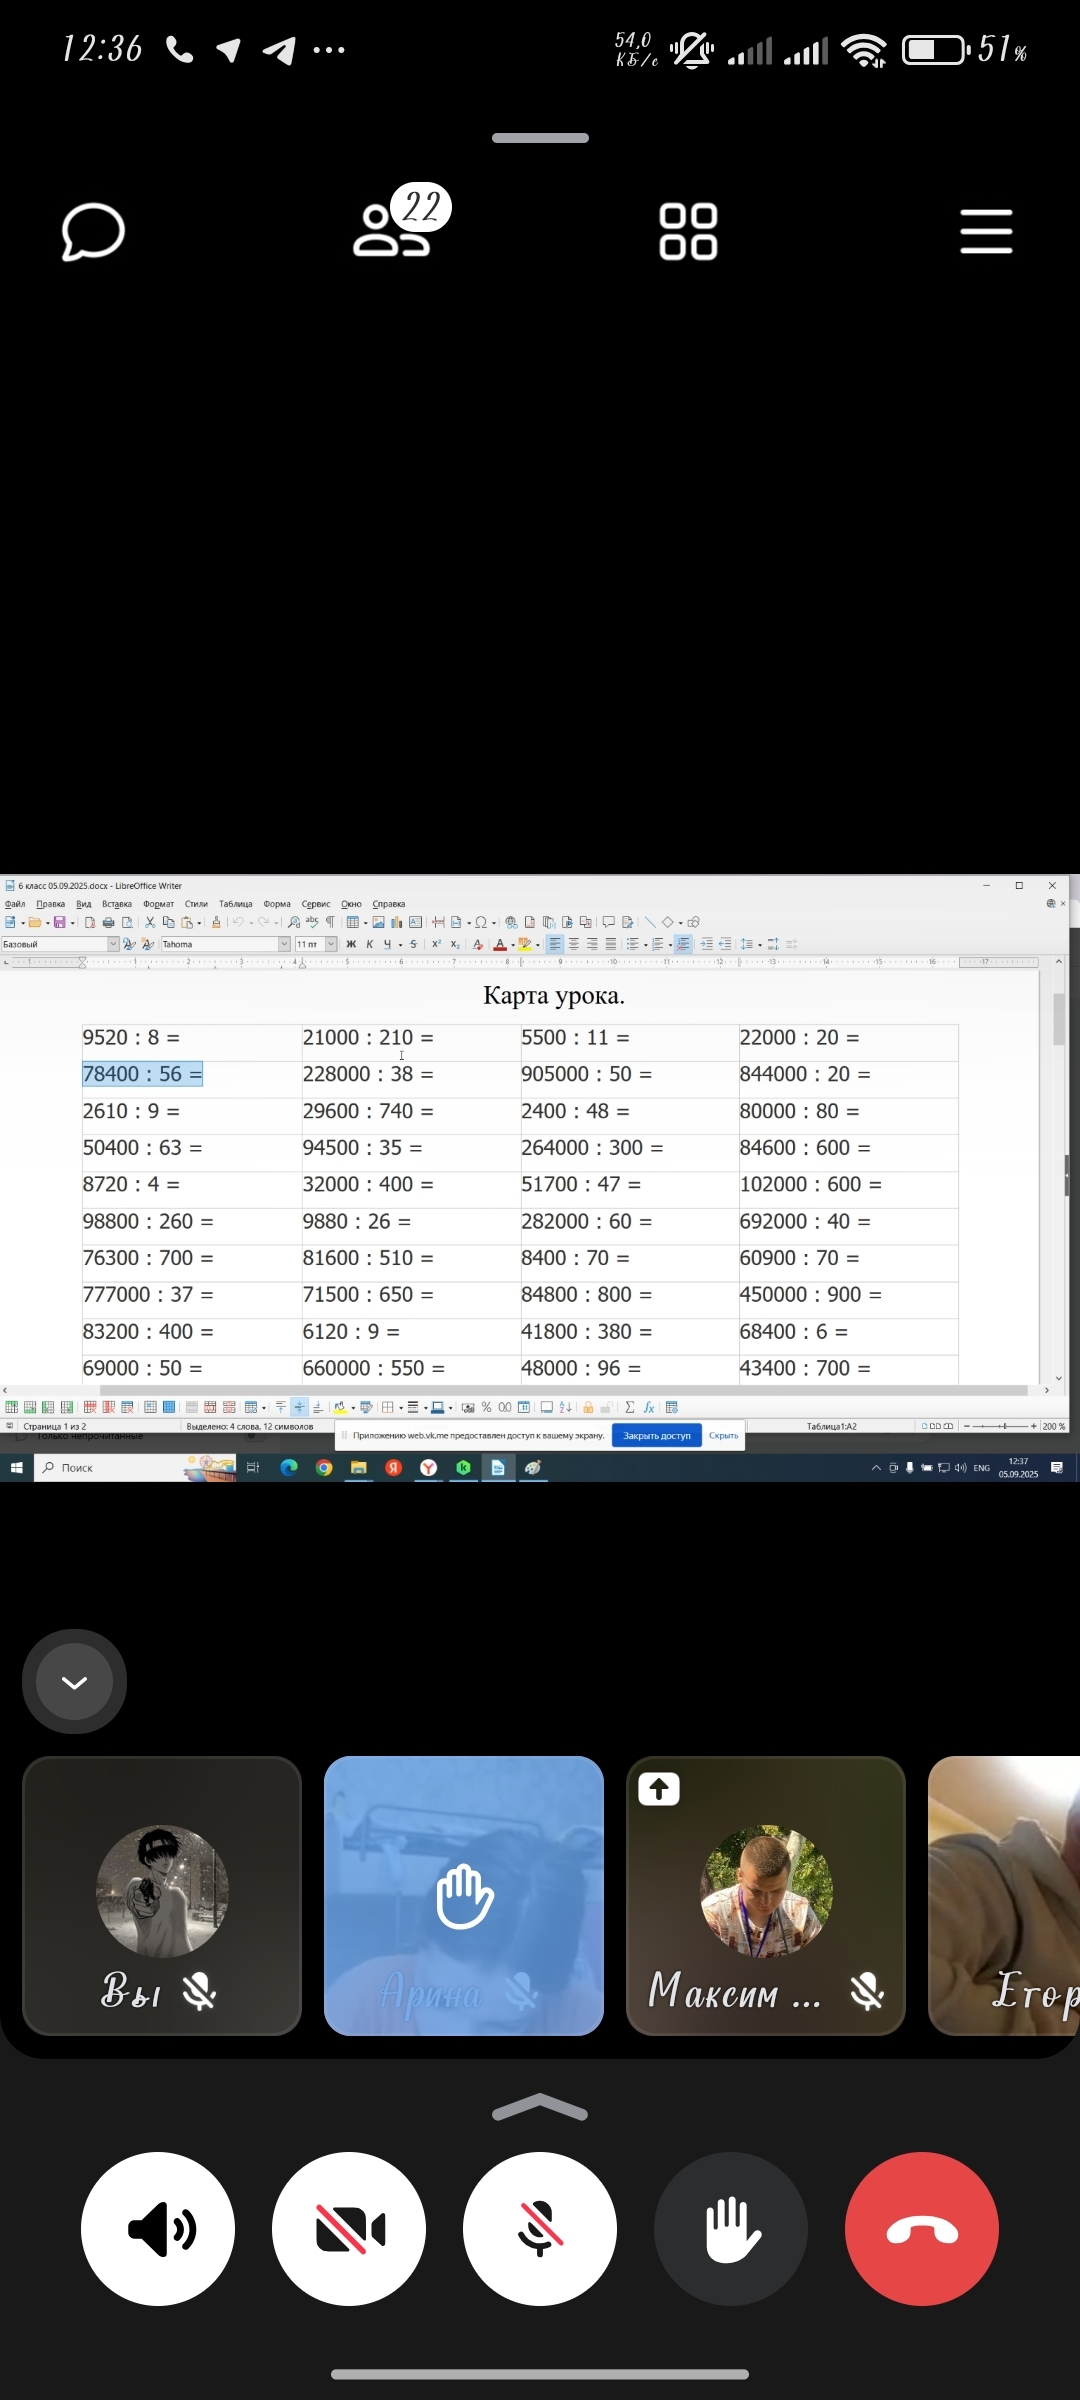Viewport: 1080px width, 2400px height.
Task: Click the Скрыть link
Action: pos(723,1435)
